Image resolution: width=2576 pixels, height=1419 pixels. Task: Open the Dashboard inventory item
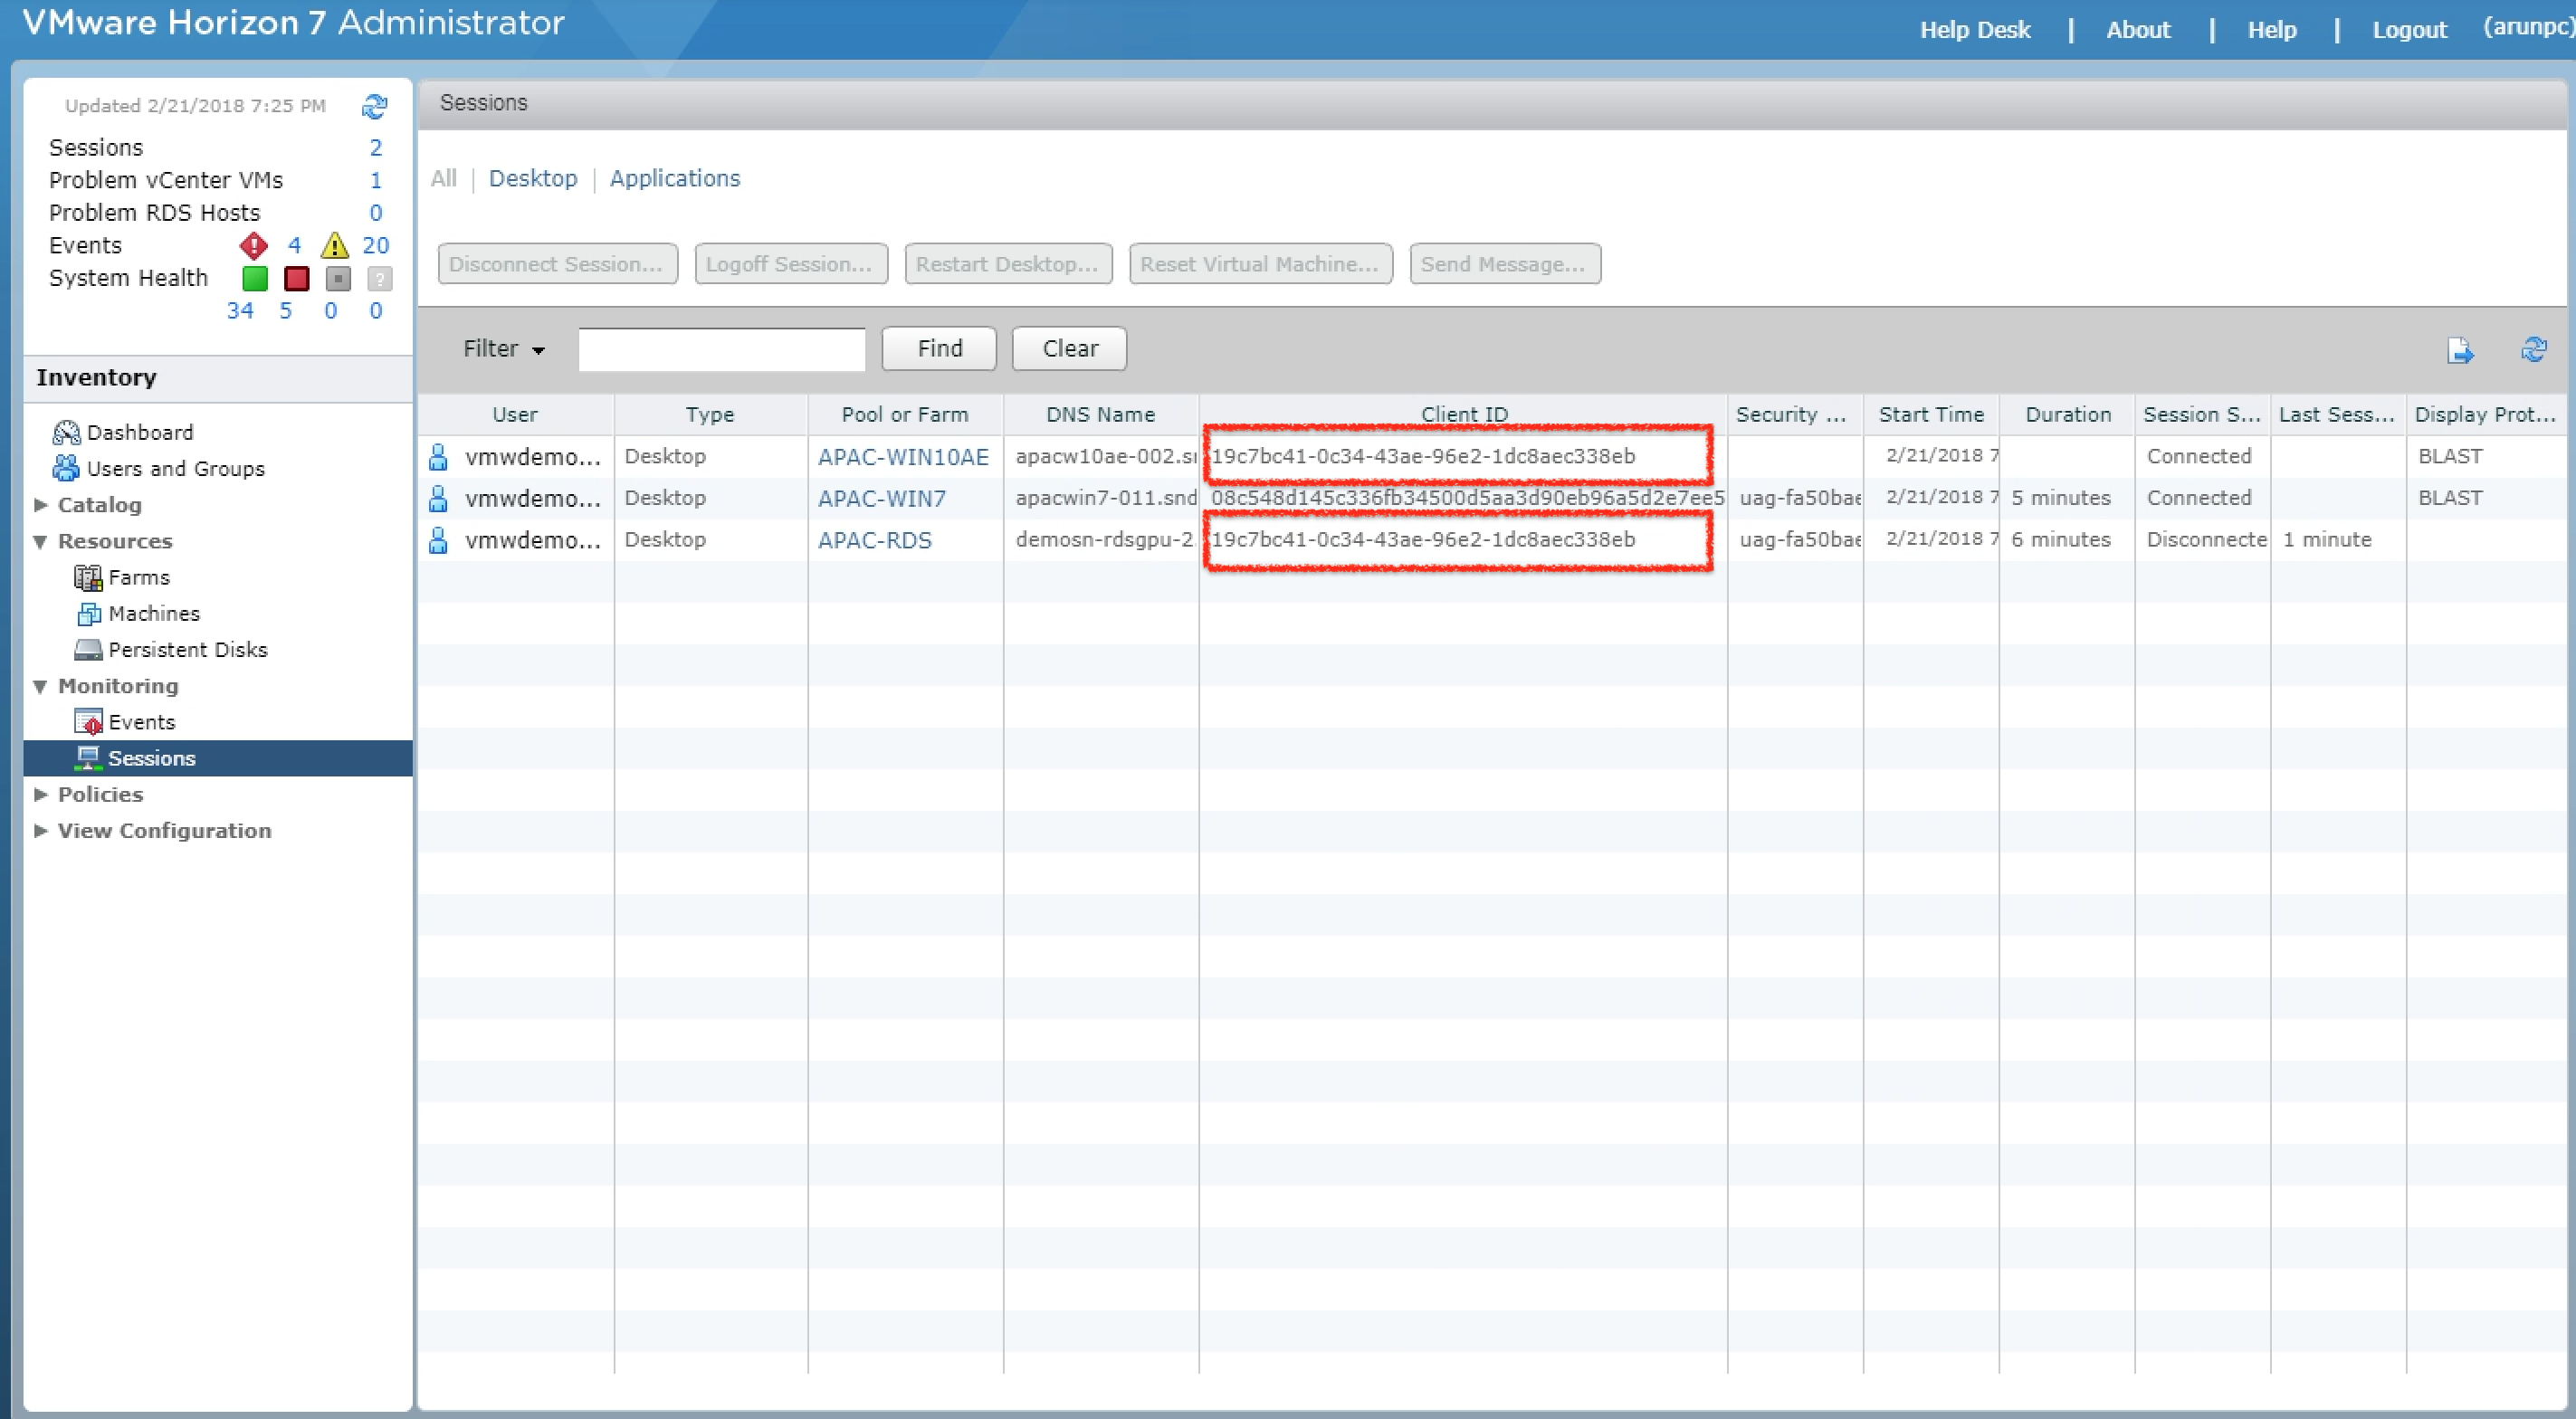click(x=140, y=431)
